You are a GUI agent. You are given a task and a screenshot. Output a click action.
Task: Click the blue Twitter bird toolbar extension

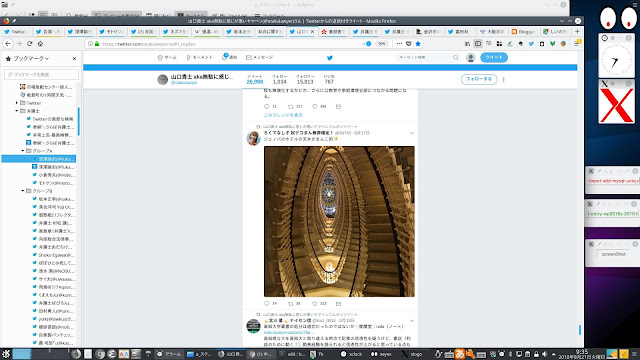click(531, 44)
